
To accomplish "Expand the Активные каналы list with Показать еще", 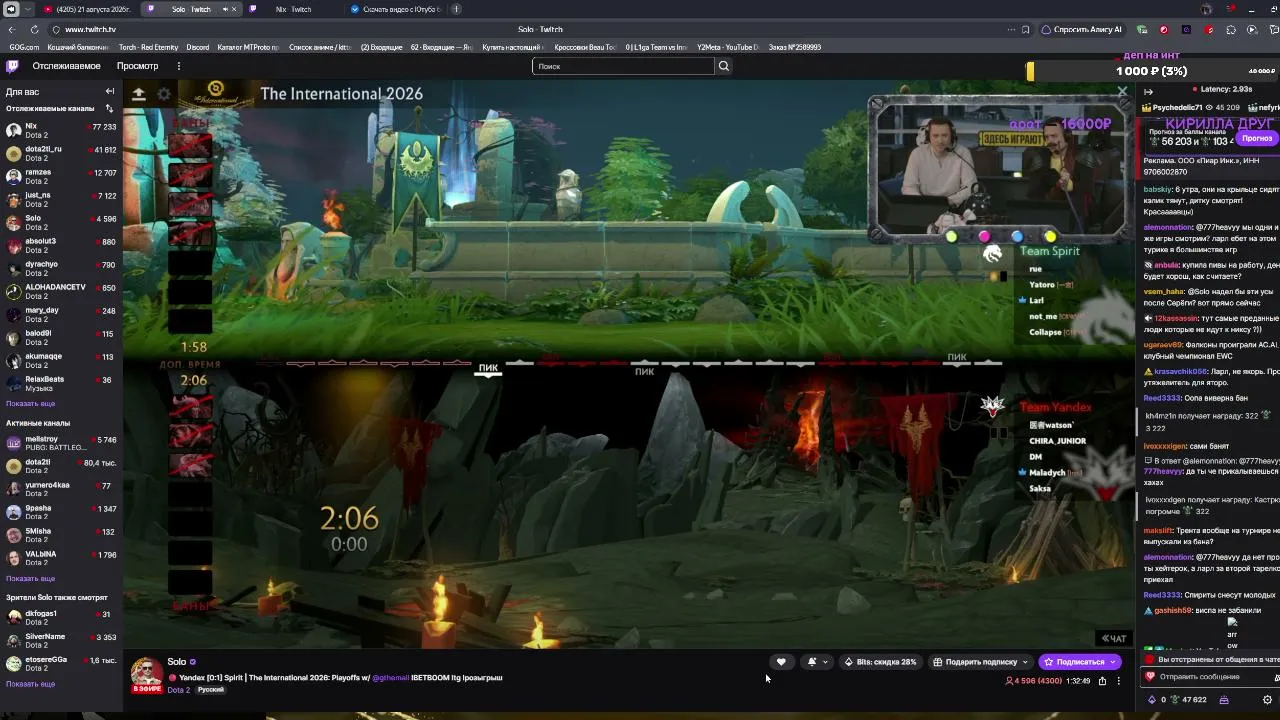I will pyautogui.click(x=30, y=578).
